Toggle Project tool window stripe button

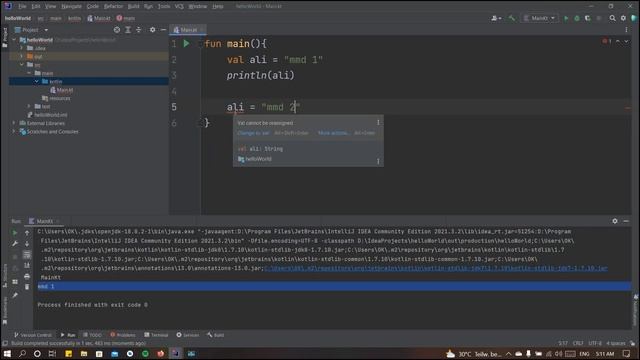tap(4, 38)
